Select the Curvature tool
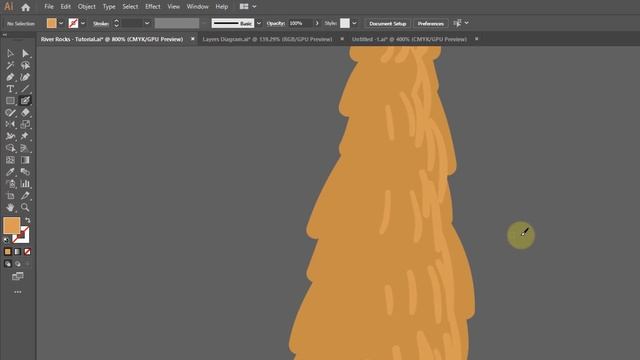 pos(25,77)
